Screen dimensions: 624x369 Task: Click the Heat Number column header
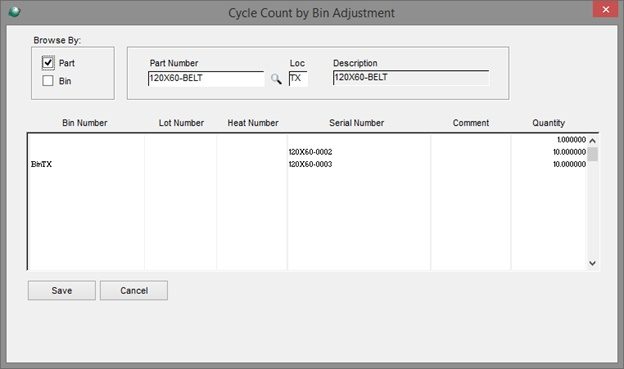(253, 123)
